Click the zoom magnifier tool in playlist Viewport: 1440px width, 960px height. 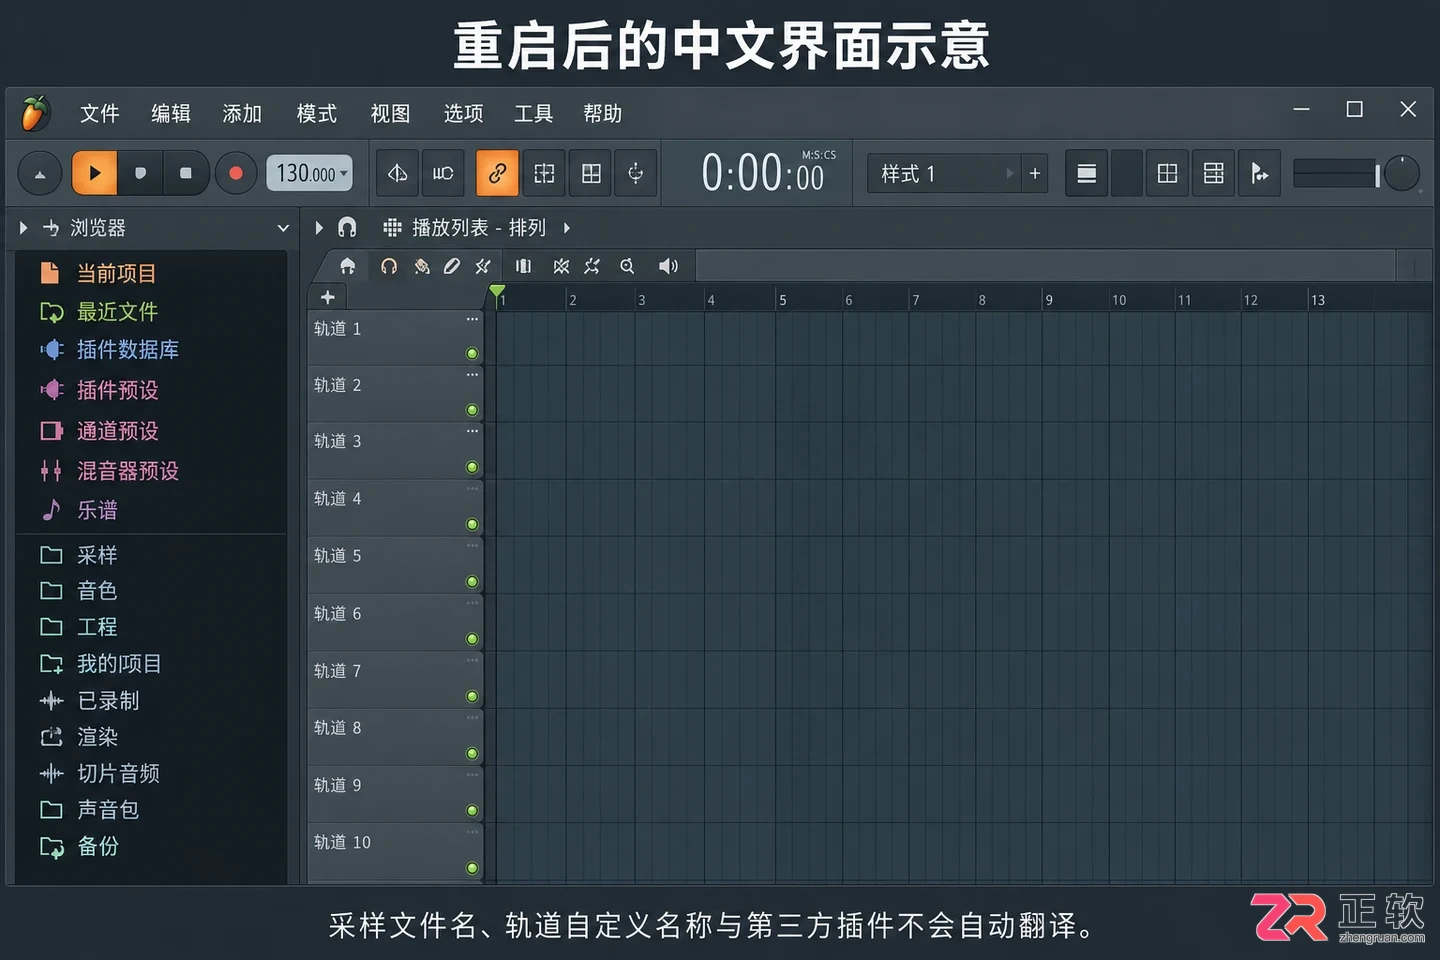click(627, 266)
